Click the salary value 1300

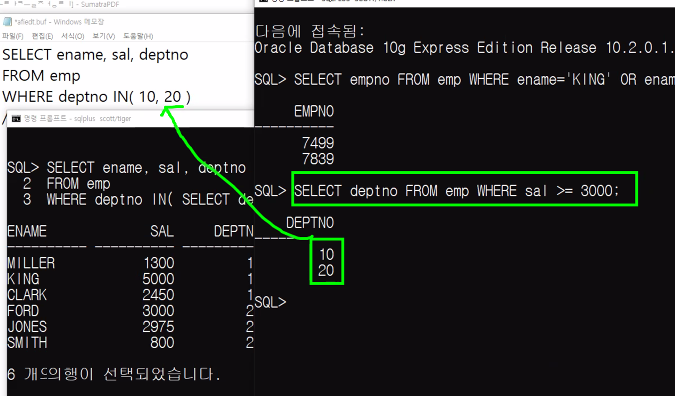[x=158, y=263]
